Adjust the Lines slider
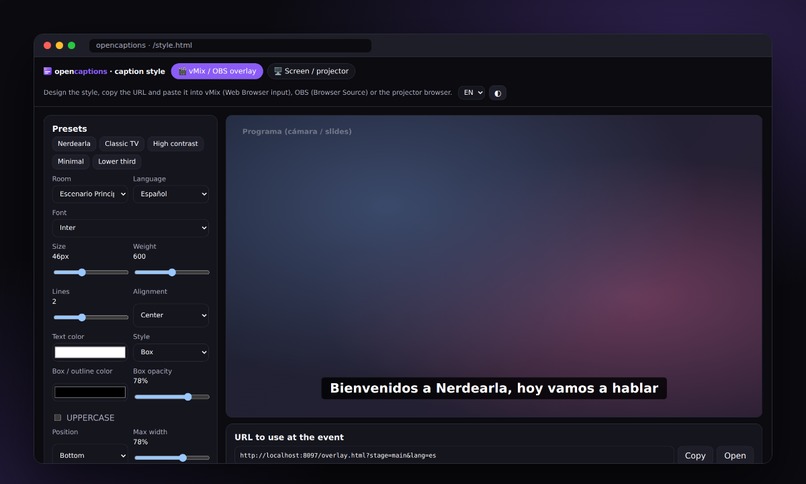 tap(90, 318)
